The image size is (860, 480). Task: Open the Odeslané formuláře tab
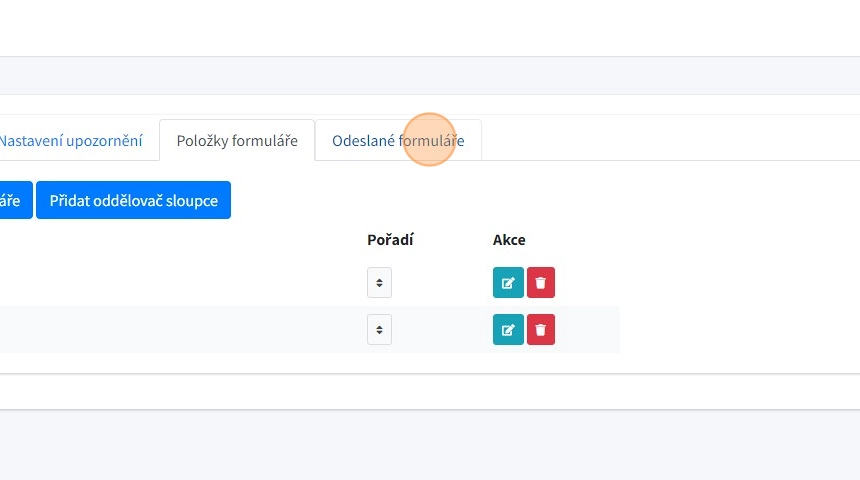(x=398, y=141)
